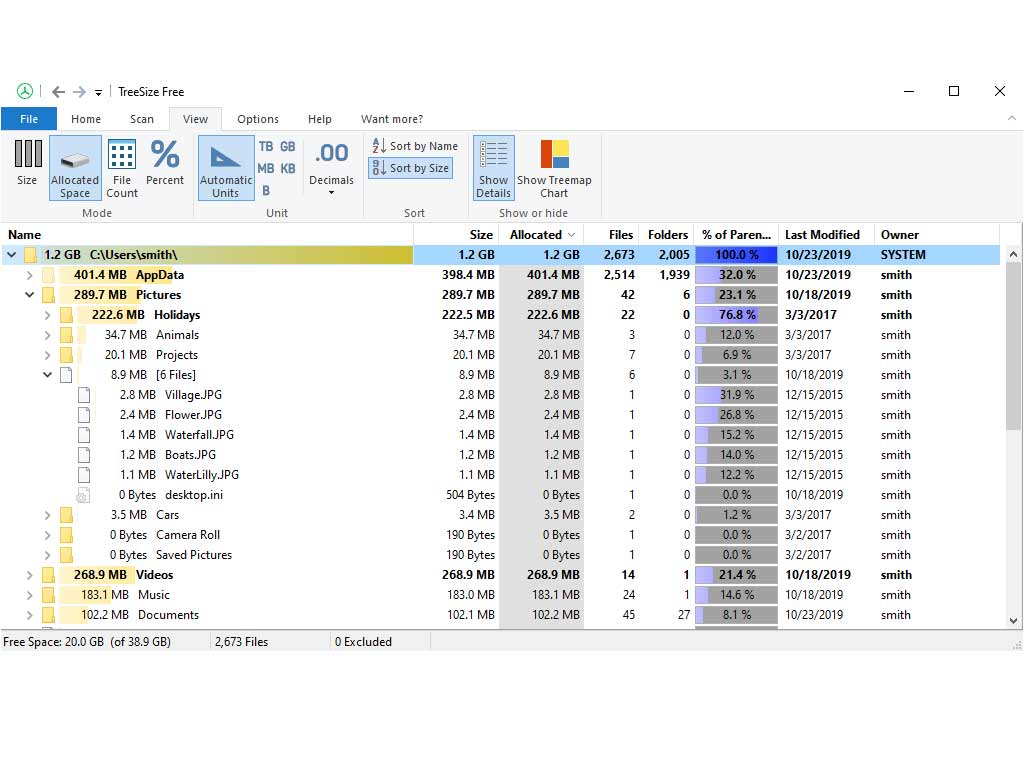Click the 100.0 % bar of root
The width and height of the screenshot is (1024, 768).
click(x=736, y=255)
